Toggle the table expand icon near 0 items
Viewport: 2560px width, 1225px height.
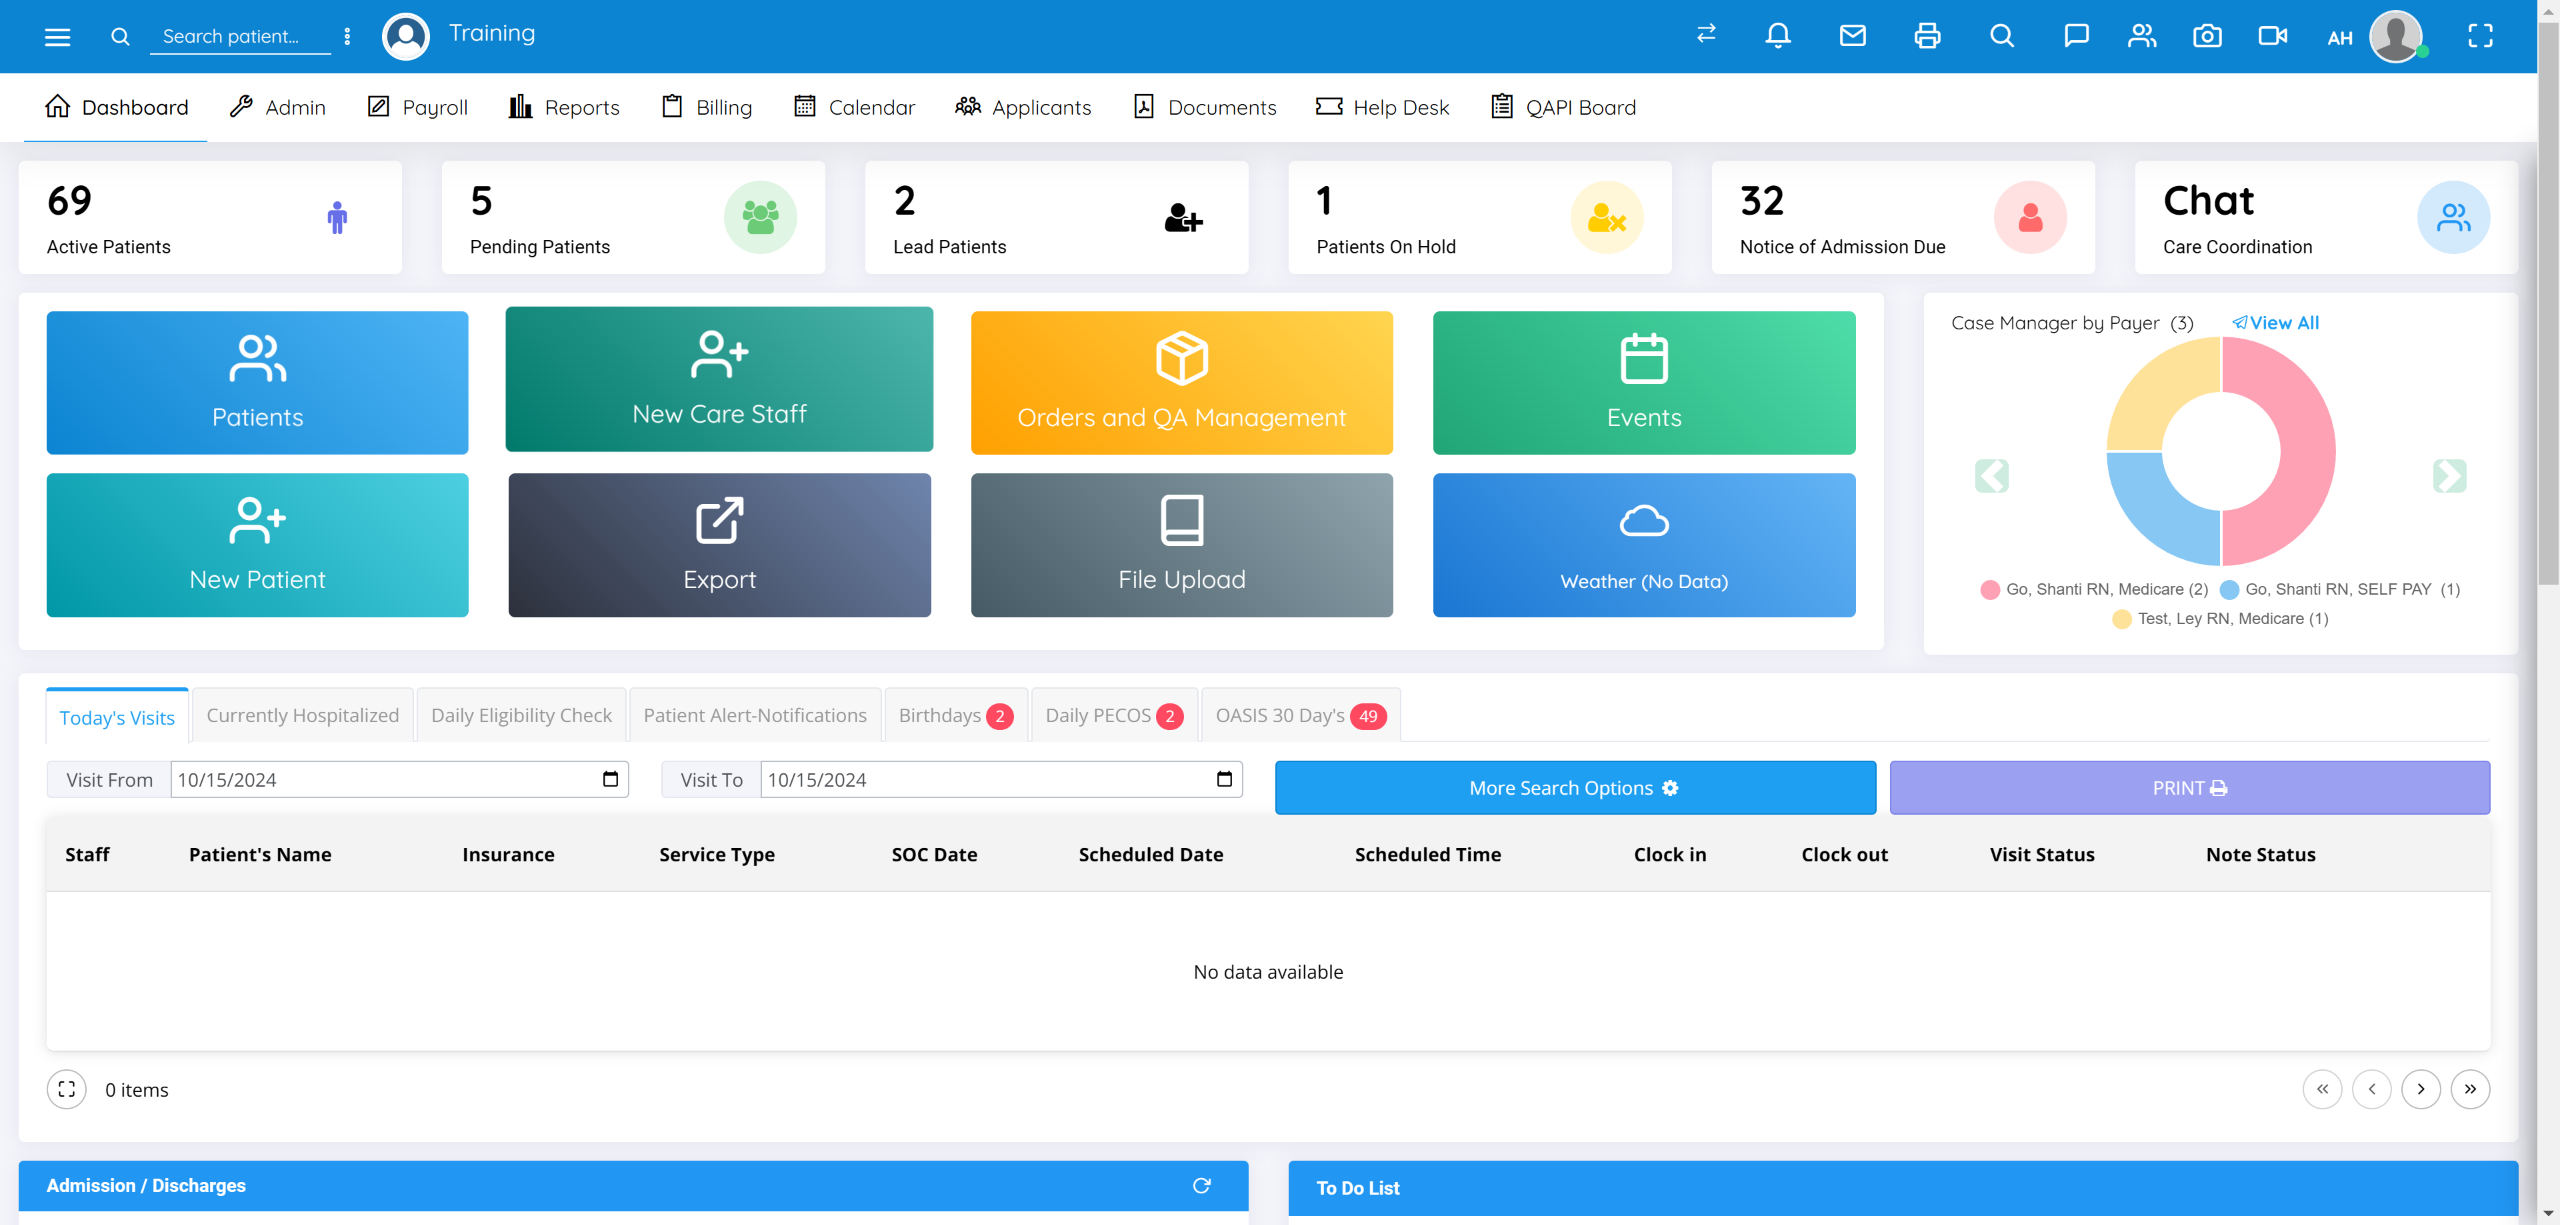(67, 1089)
